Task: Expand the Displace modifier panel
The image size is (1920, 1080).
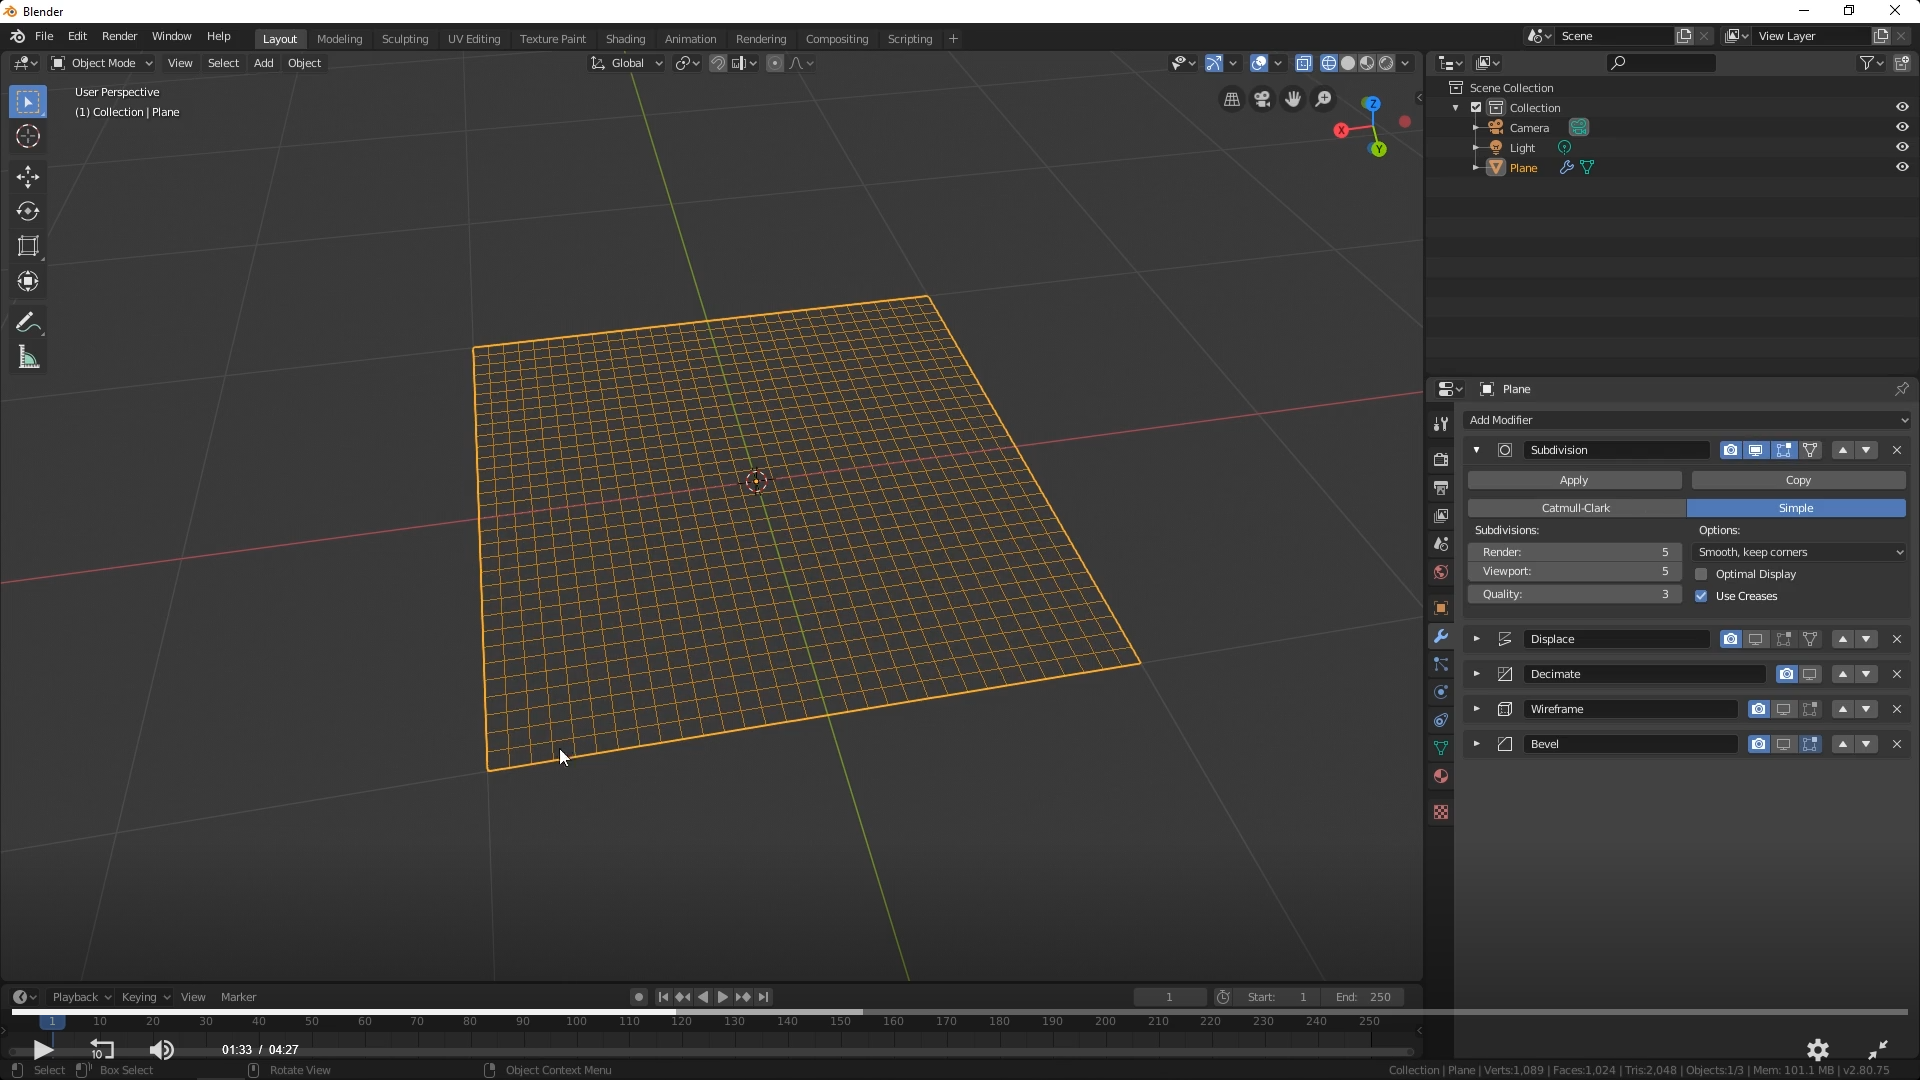Action: click(x=1476, y=639)
